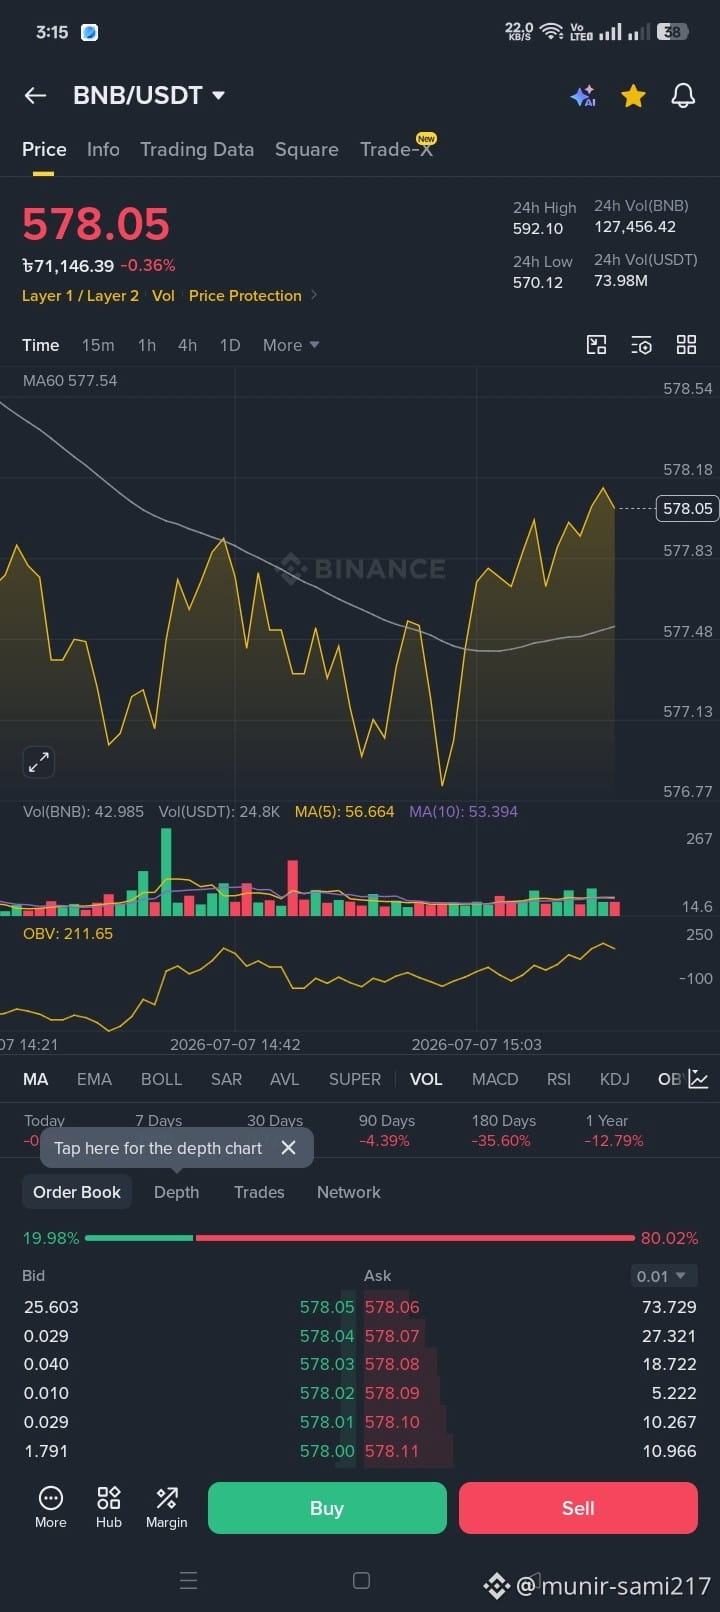Open the BNB/USDT pair selector dropdown
This screenshot has height=1612, width=720.
coord(149,95)
